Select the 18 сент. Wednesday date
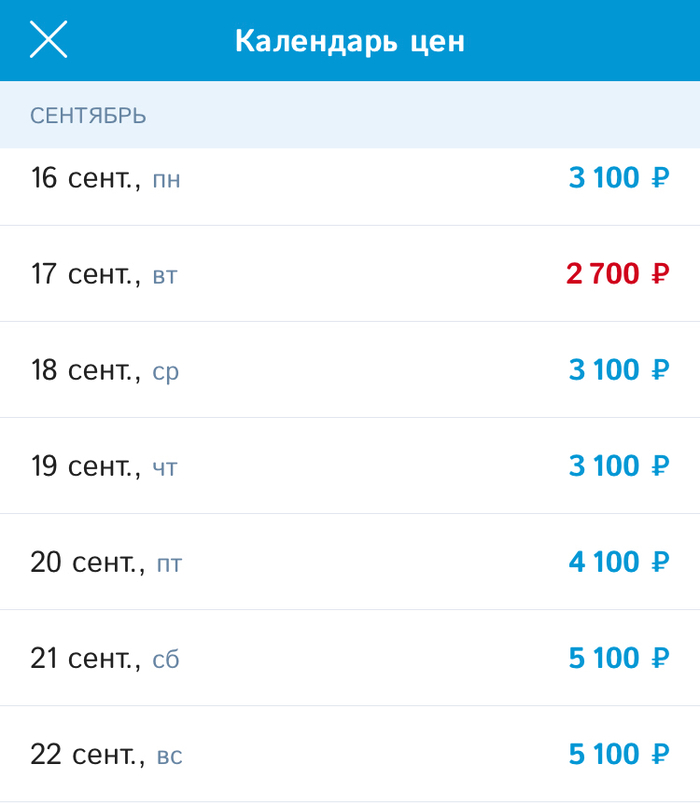The height and width of the screenshot is (806, 700). [105, 371]
